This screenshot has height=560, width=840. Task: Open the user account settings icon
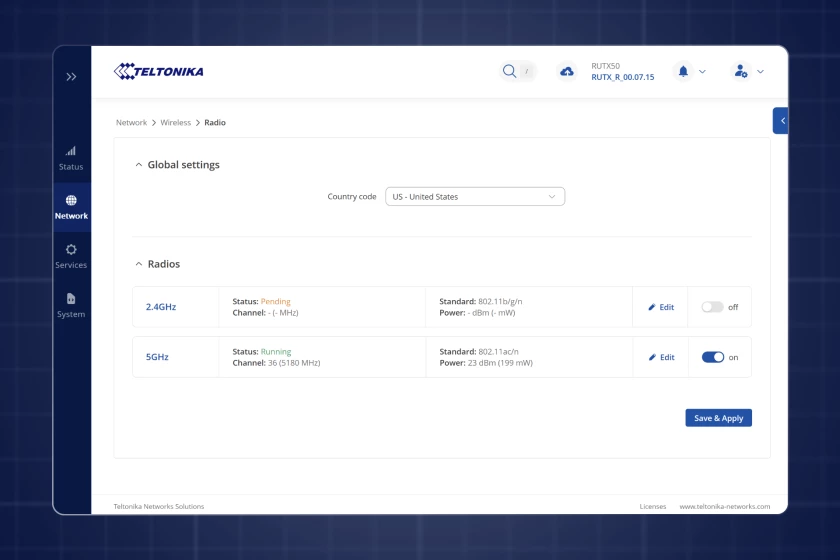(741, 71)
